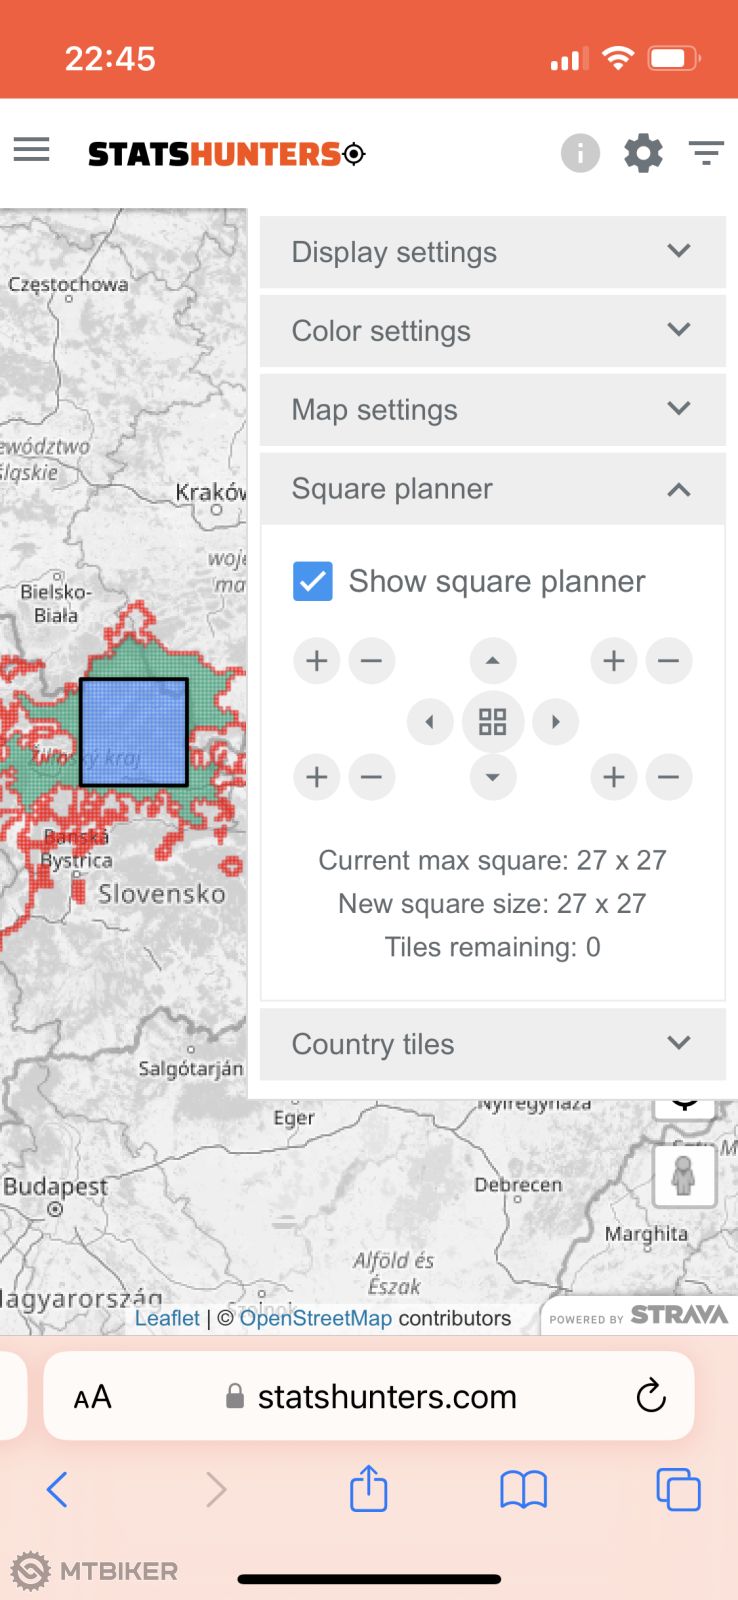Move square planner up with arrow
The height and width of the screenshot is (1600, 738).
493,661
